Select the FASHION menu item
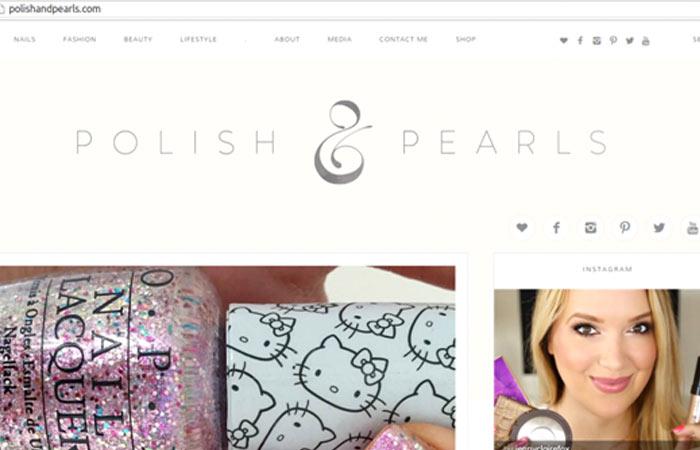Screen dimensions: 700x450 pos(79,39)
